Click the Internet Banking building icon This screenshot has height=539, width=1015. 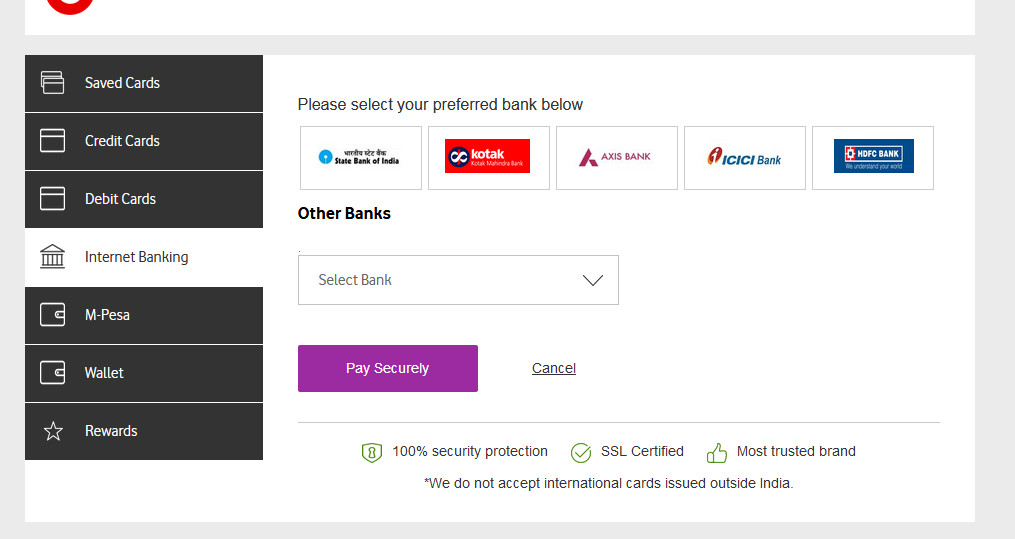[52, 256]
